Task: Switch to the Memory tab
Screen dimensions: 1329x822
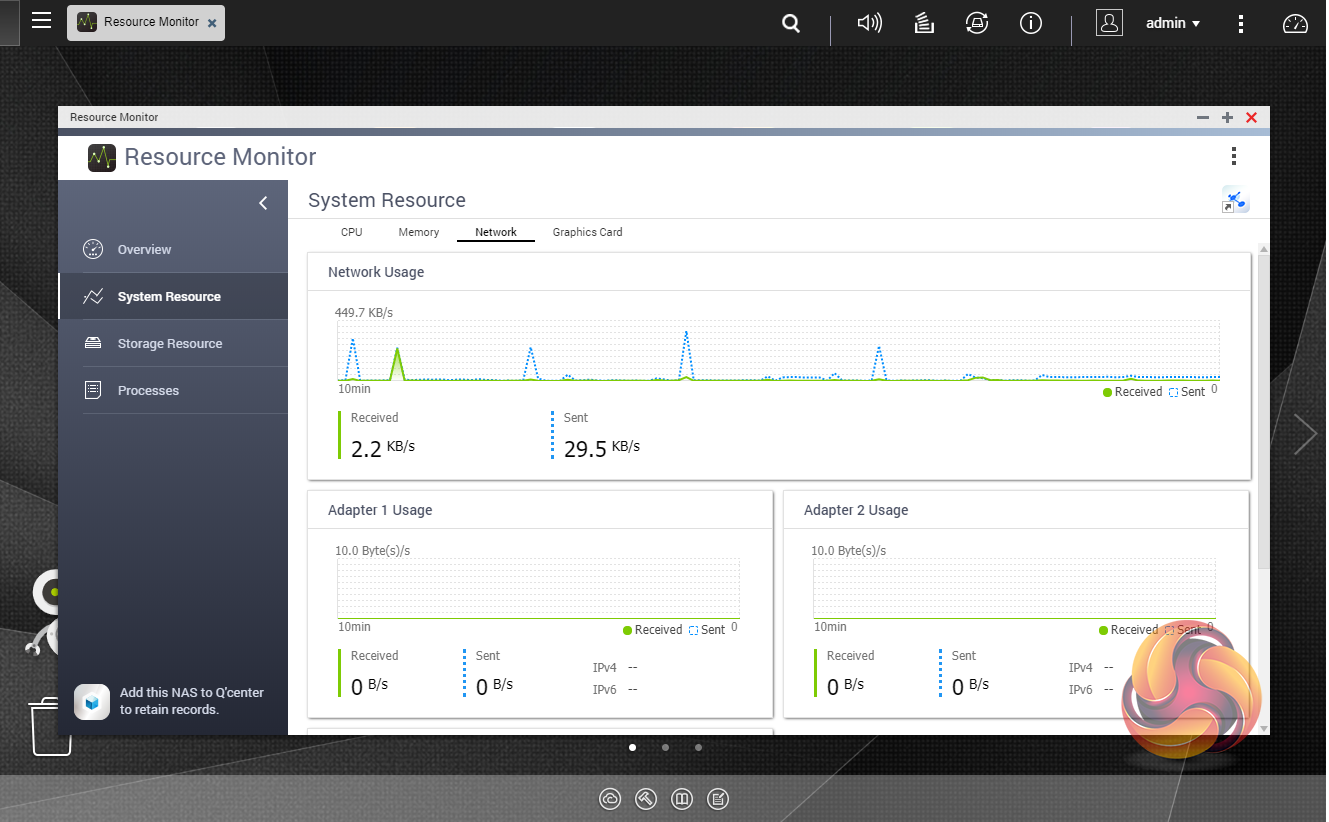Action: pyautogui.click(x=418, y=232)
